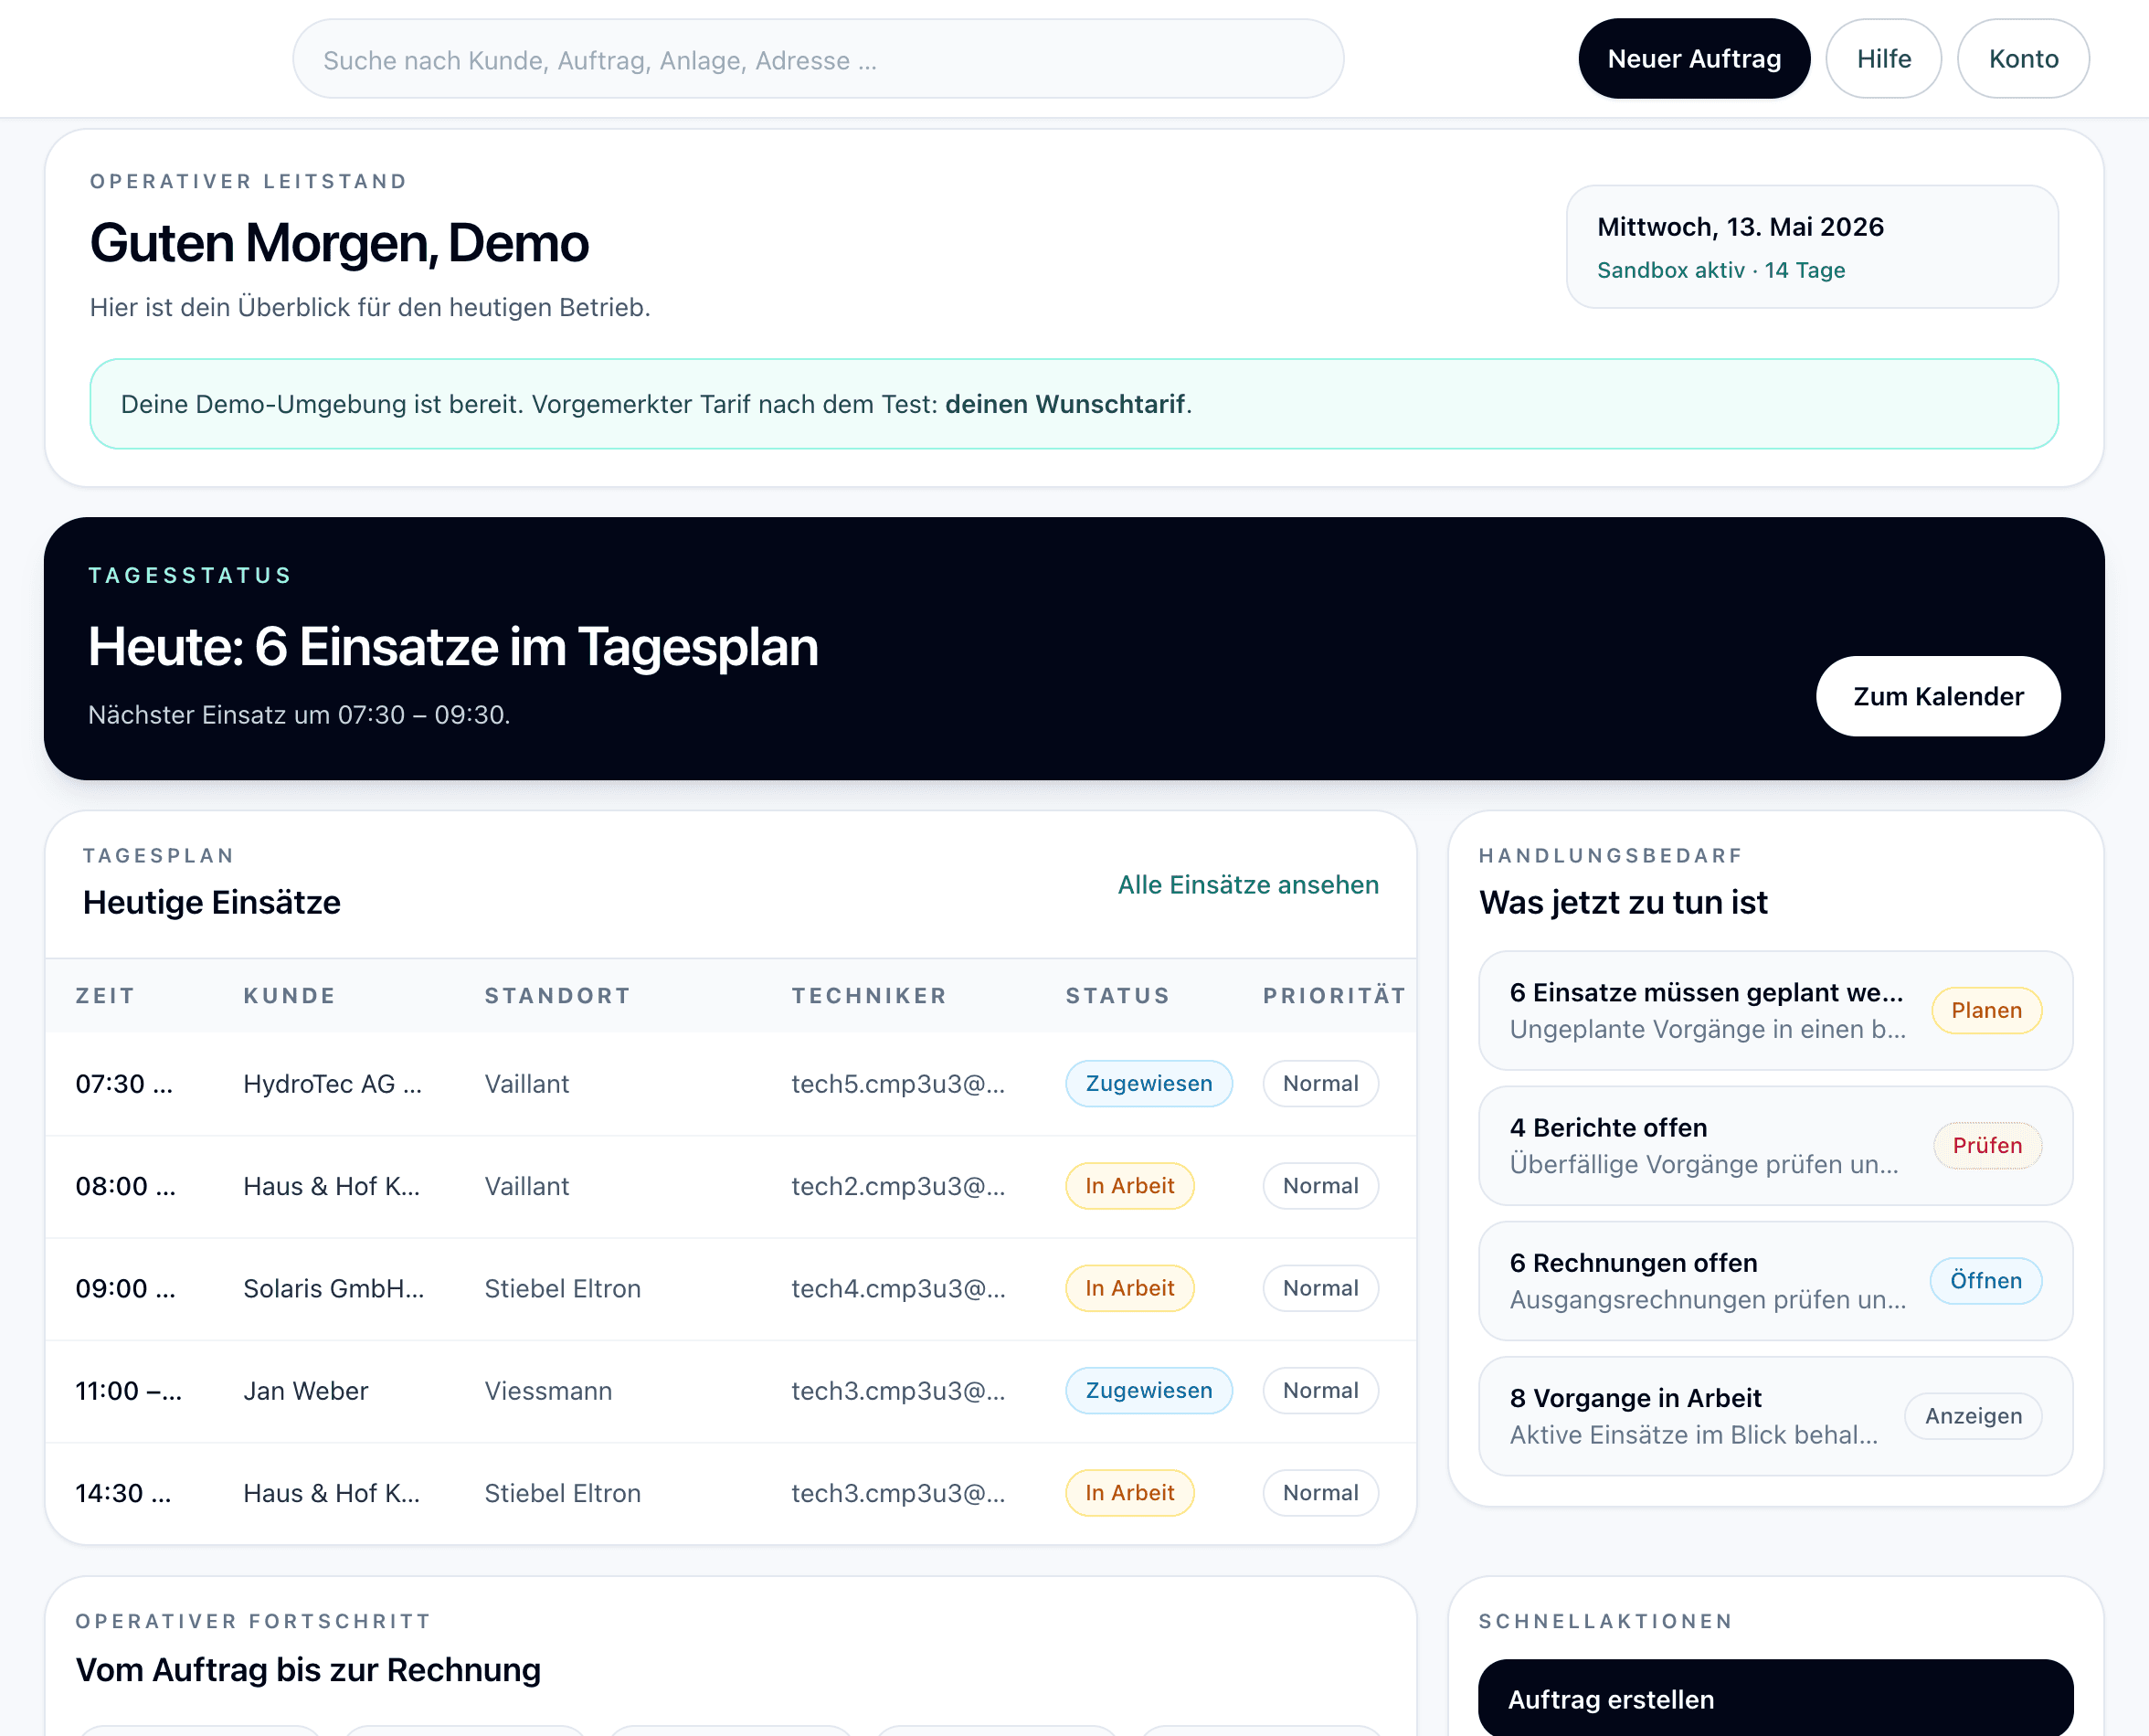Click In Arbeit status in the 14:30 row

click(x=1129, y=1493)
